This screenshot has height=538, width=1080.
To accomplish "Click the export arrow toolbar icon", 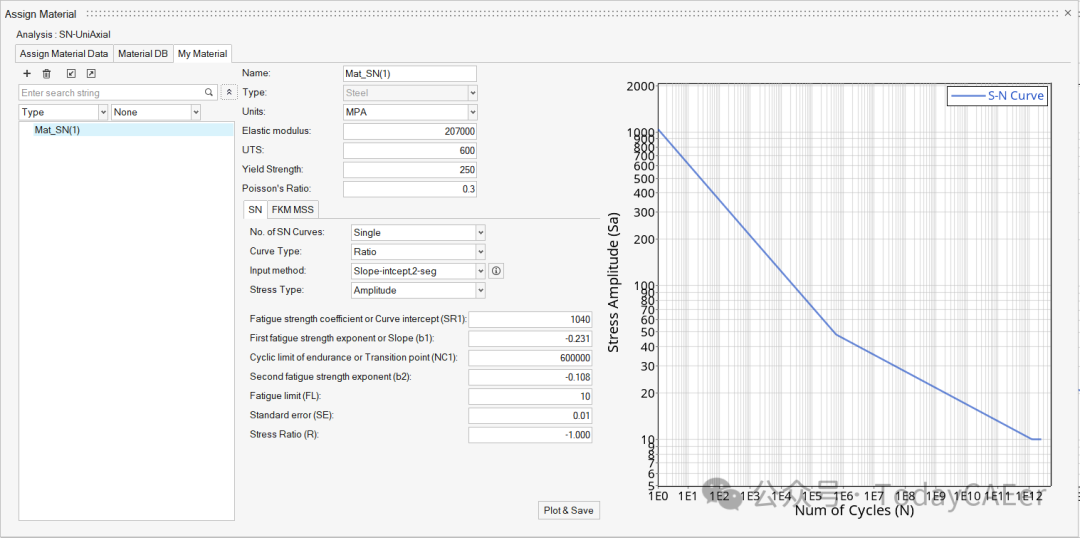I will point(91,74).
